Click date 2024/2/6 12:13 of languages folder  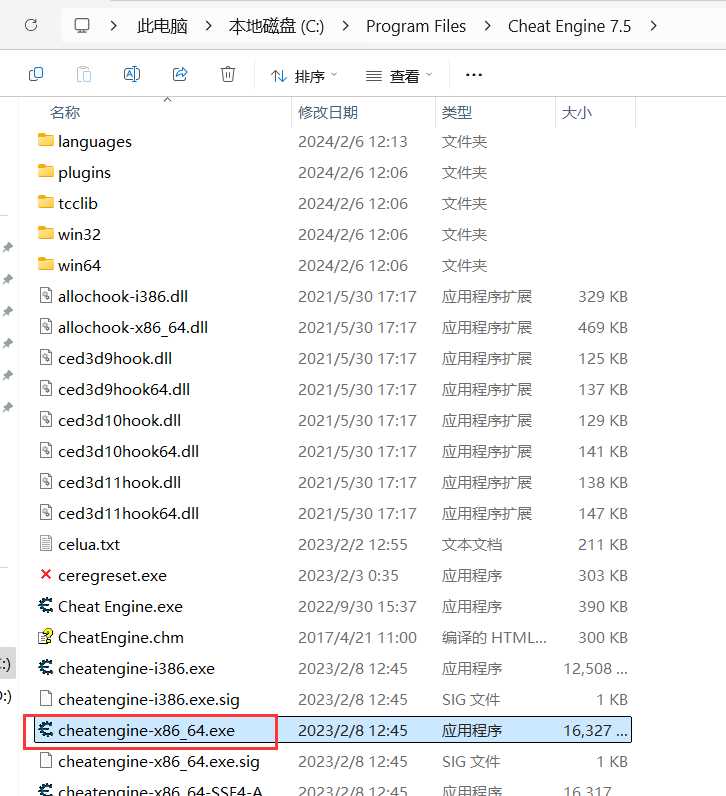pyautogui.click(x=353, y=142)
